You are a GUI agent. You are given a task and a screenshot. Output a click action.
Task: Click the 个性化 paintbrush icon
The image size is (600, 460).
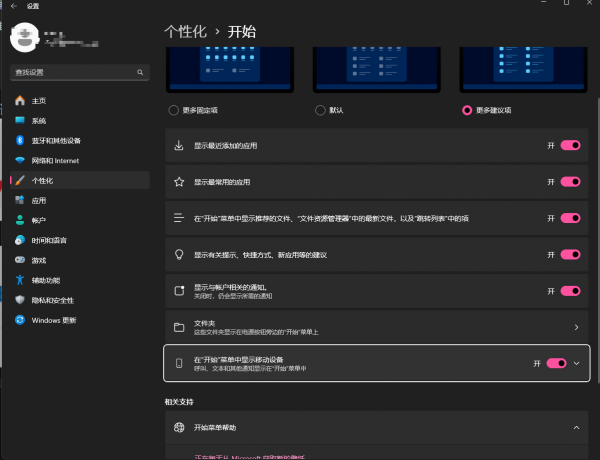tap(20, 180)
